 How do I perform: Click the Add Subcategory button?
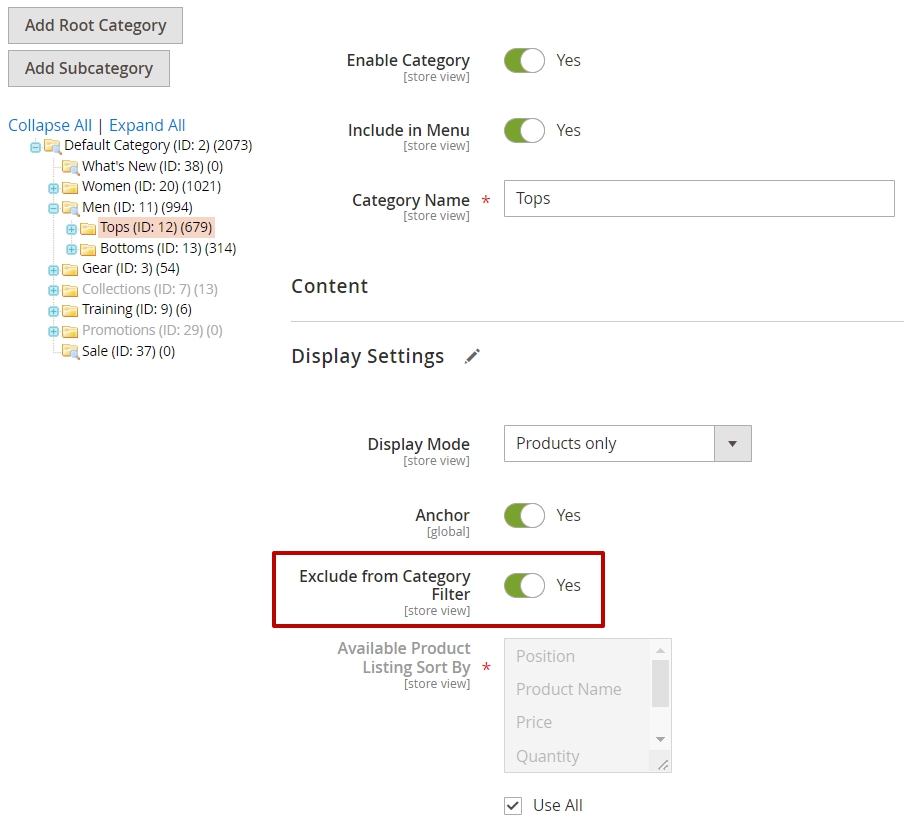pos(89,69)
